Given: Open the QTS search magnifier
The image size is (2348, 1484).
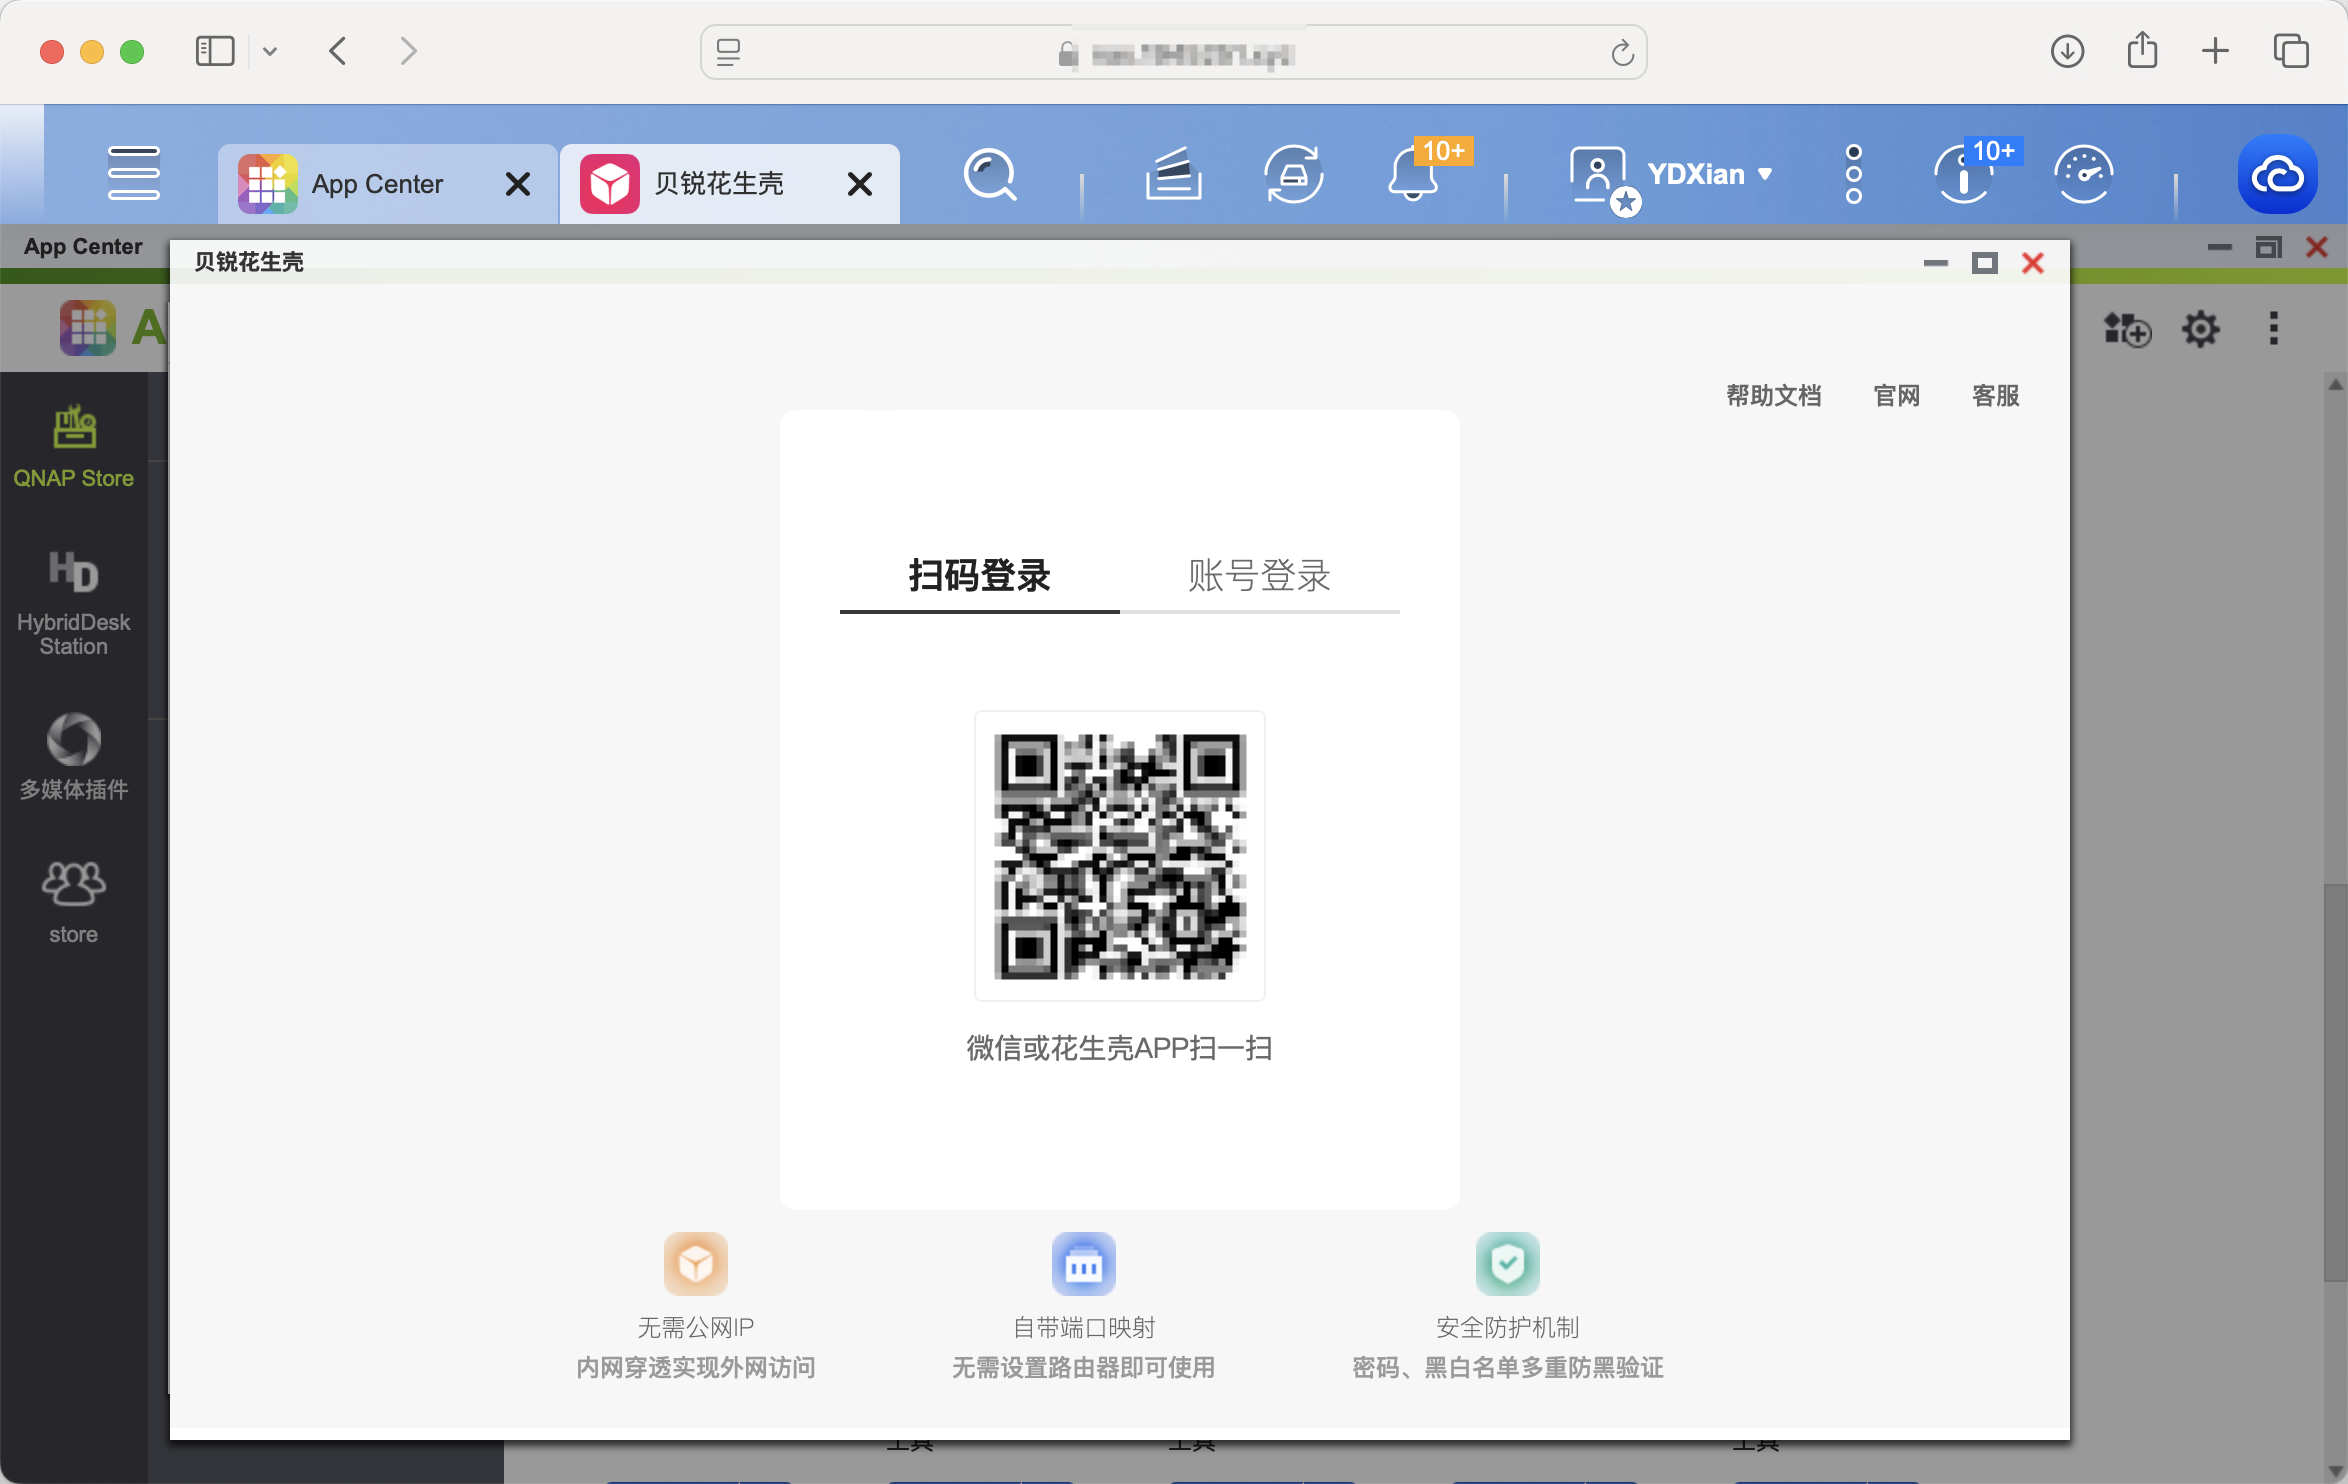Looking at the screenshot, I should pyautogui.click(x=990, y=175).
